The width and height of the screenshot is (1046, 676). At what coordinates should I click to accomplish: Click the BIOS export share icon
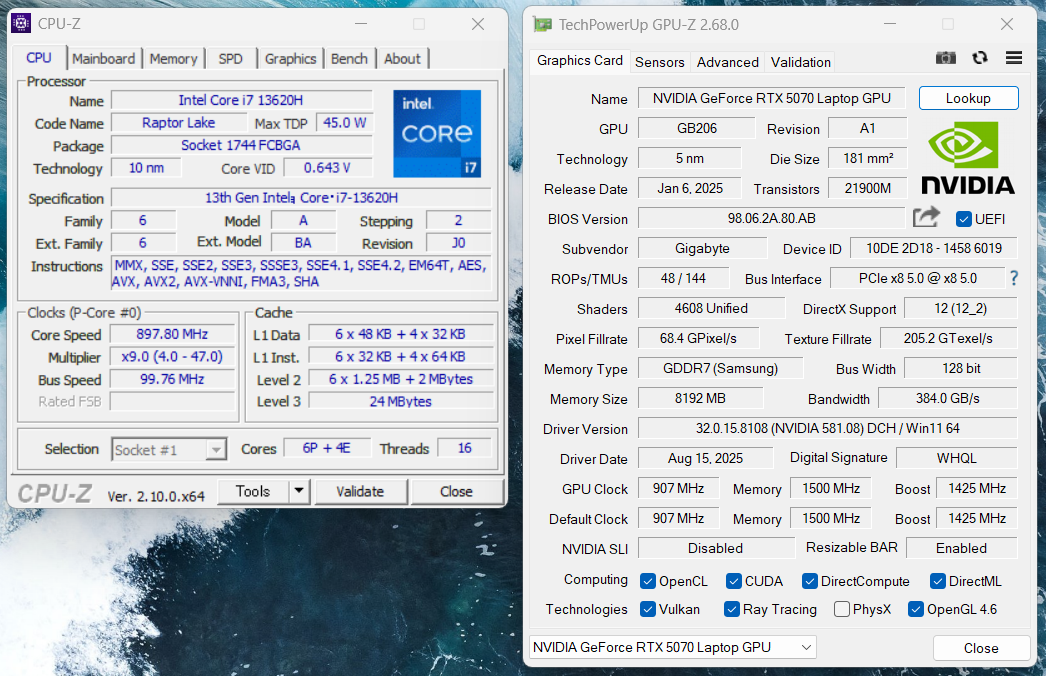pos(926,218)
